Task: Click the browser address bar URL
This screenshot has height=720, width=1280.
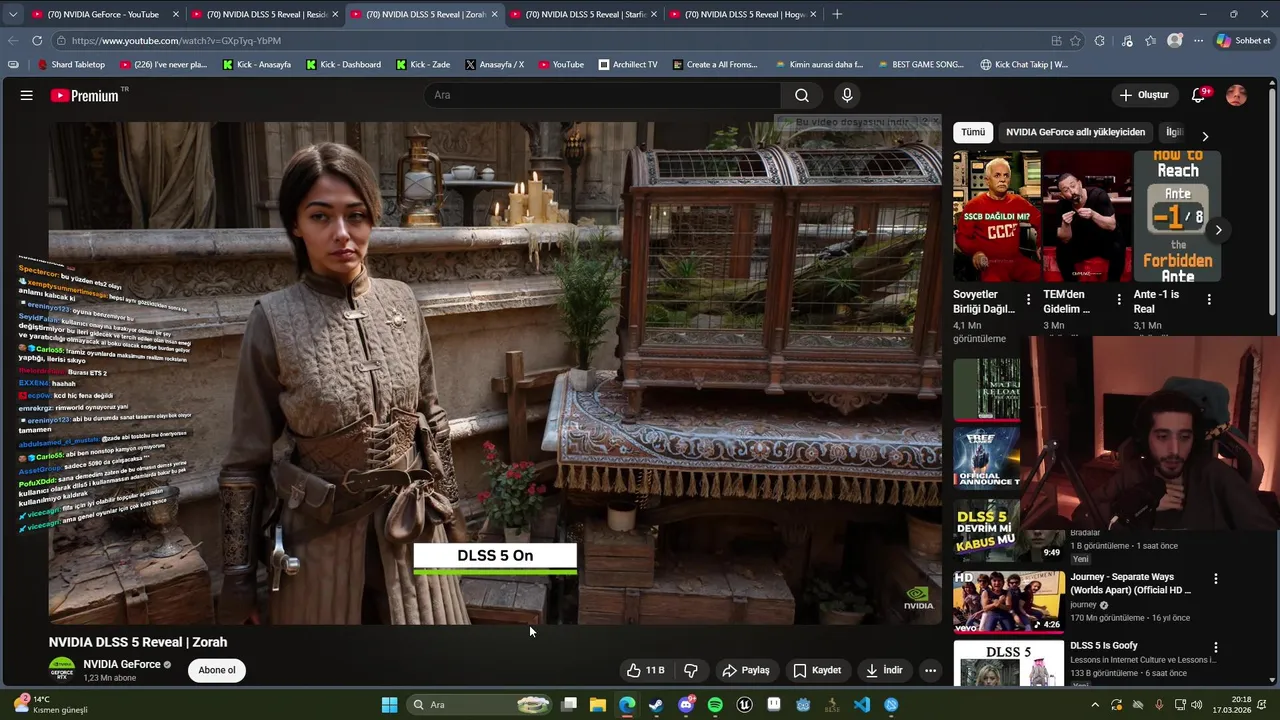Action: tap(176, 41)
